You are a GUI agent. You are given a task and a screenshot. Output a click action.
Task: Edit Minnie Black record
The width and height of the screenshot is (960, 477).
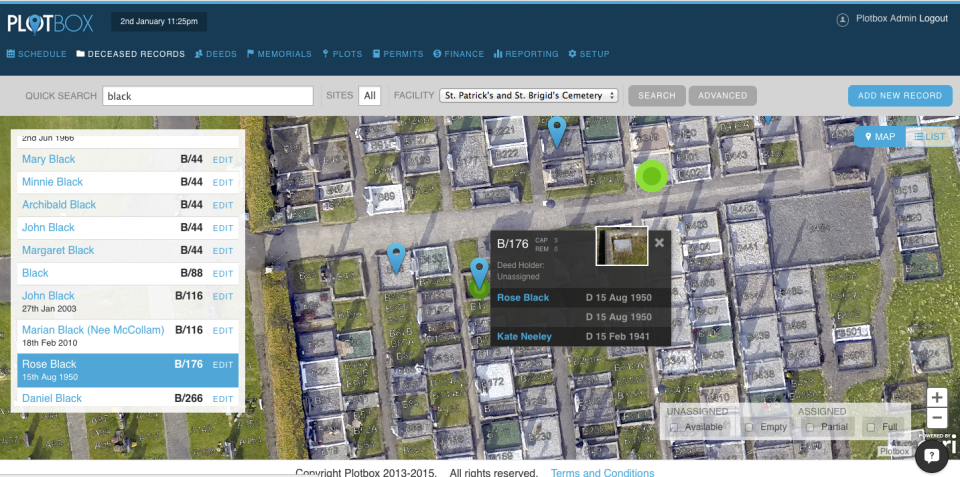(x=223, y=182)
